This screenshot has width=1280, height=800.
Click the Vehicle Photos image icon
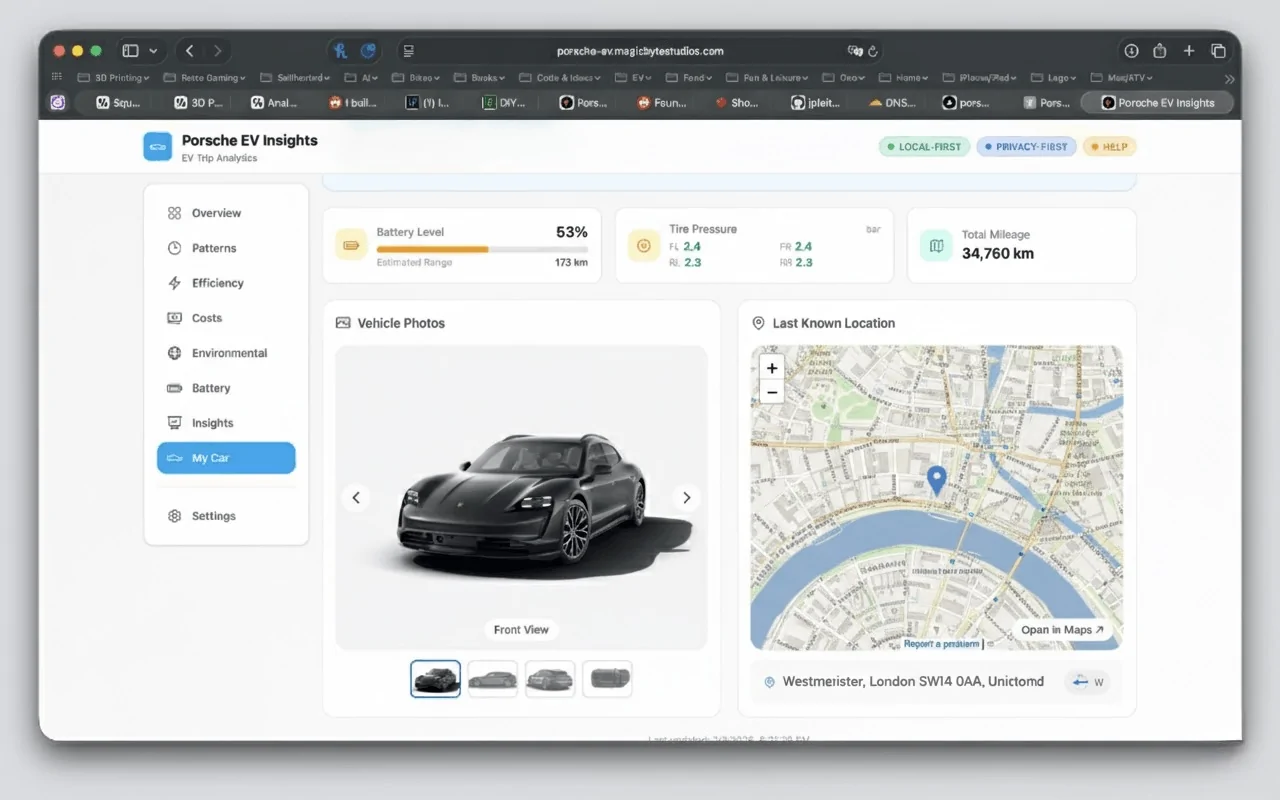click(x=343, y=323)
